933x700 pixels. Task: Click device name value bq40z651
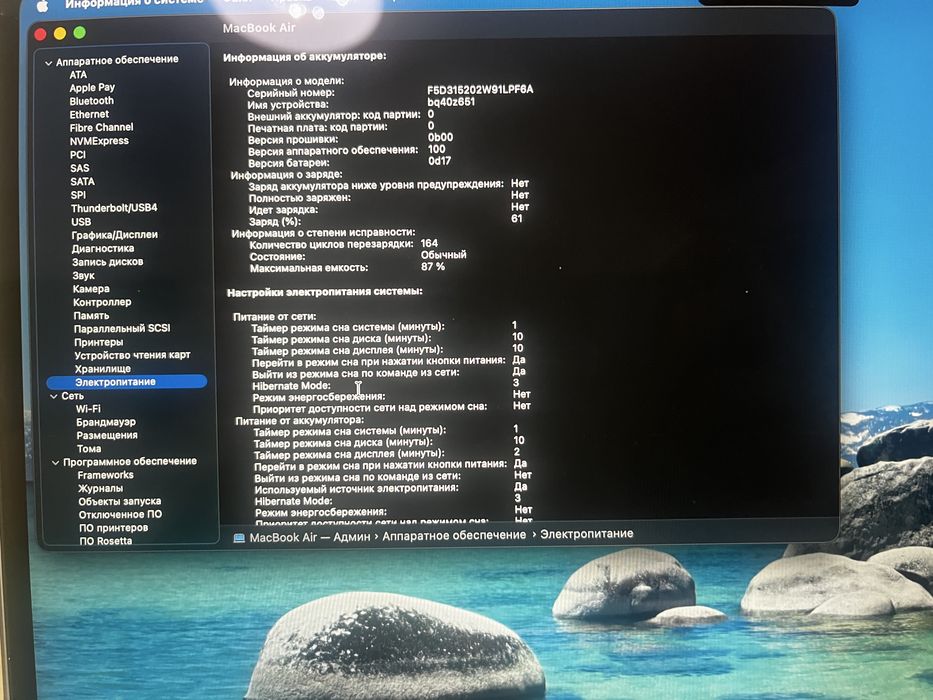point(451,102)
